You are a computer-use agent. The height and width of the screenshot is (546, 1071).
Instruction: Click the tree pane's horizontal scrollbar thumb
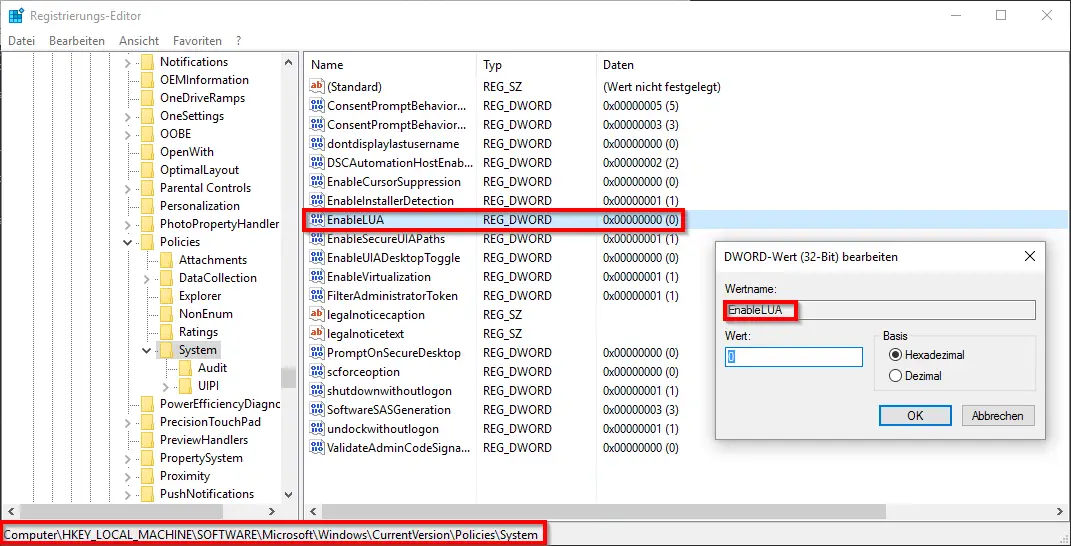pos(122,511)
